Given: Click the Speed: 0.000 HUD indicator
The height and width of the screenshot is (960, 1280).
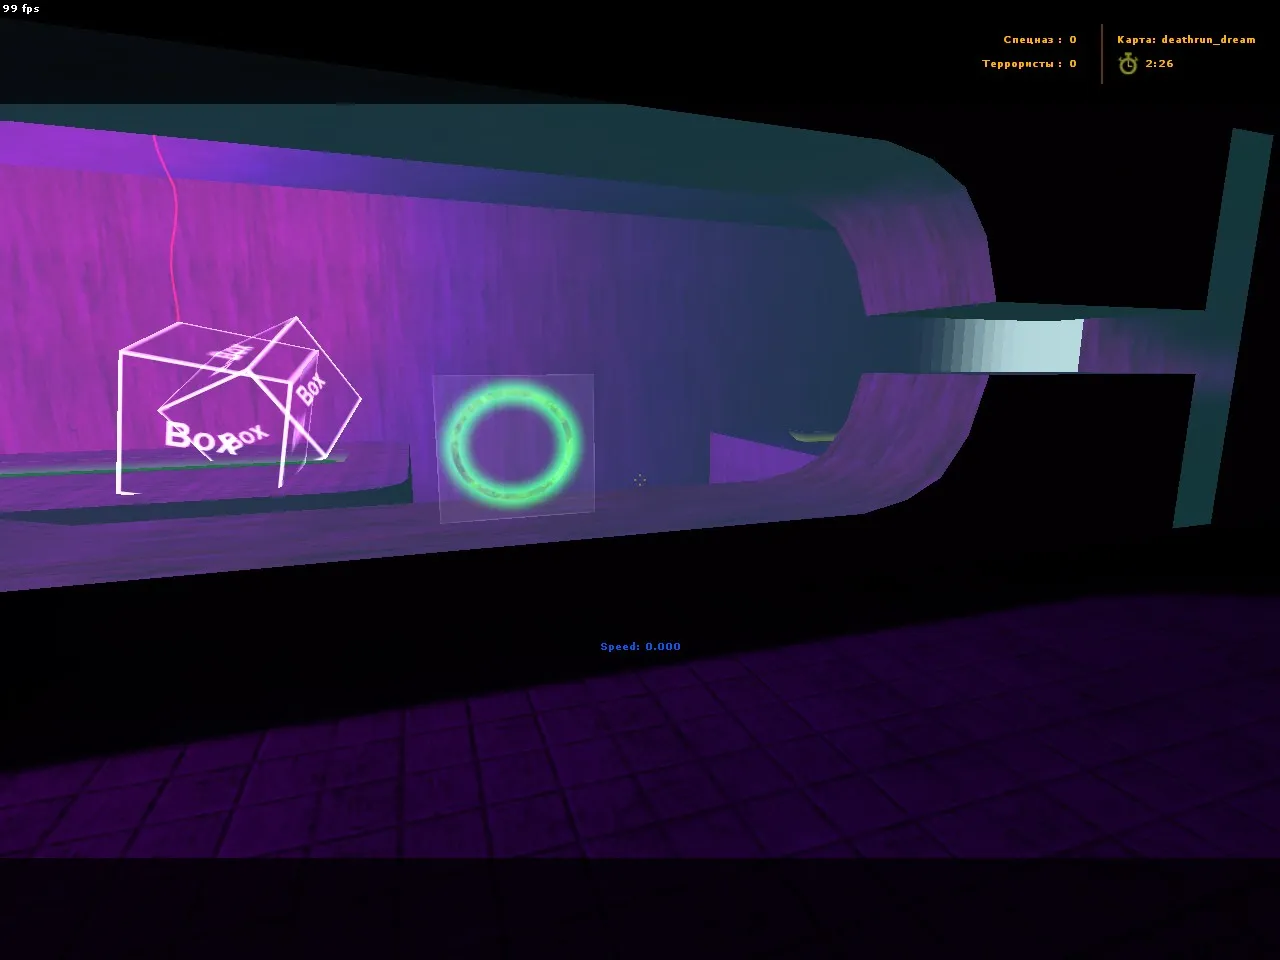Looking at the screenshot, I should tap(639, 646).
